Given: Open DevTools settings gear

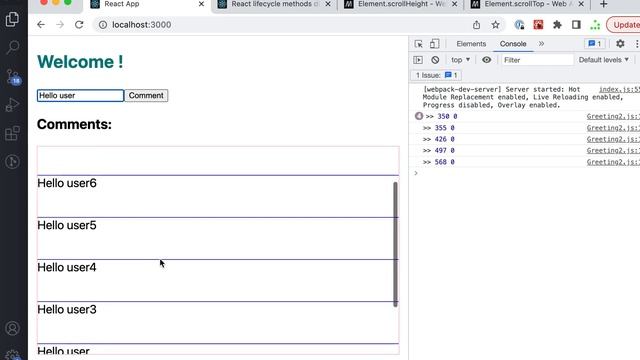Looking at the screenshot, I should [x=620, y=44].
